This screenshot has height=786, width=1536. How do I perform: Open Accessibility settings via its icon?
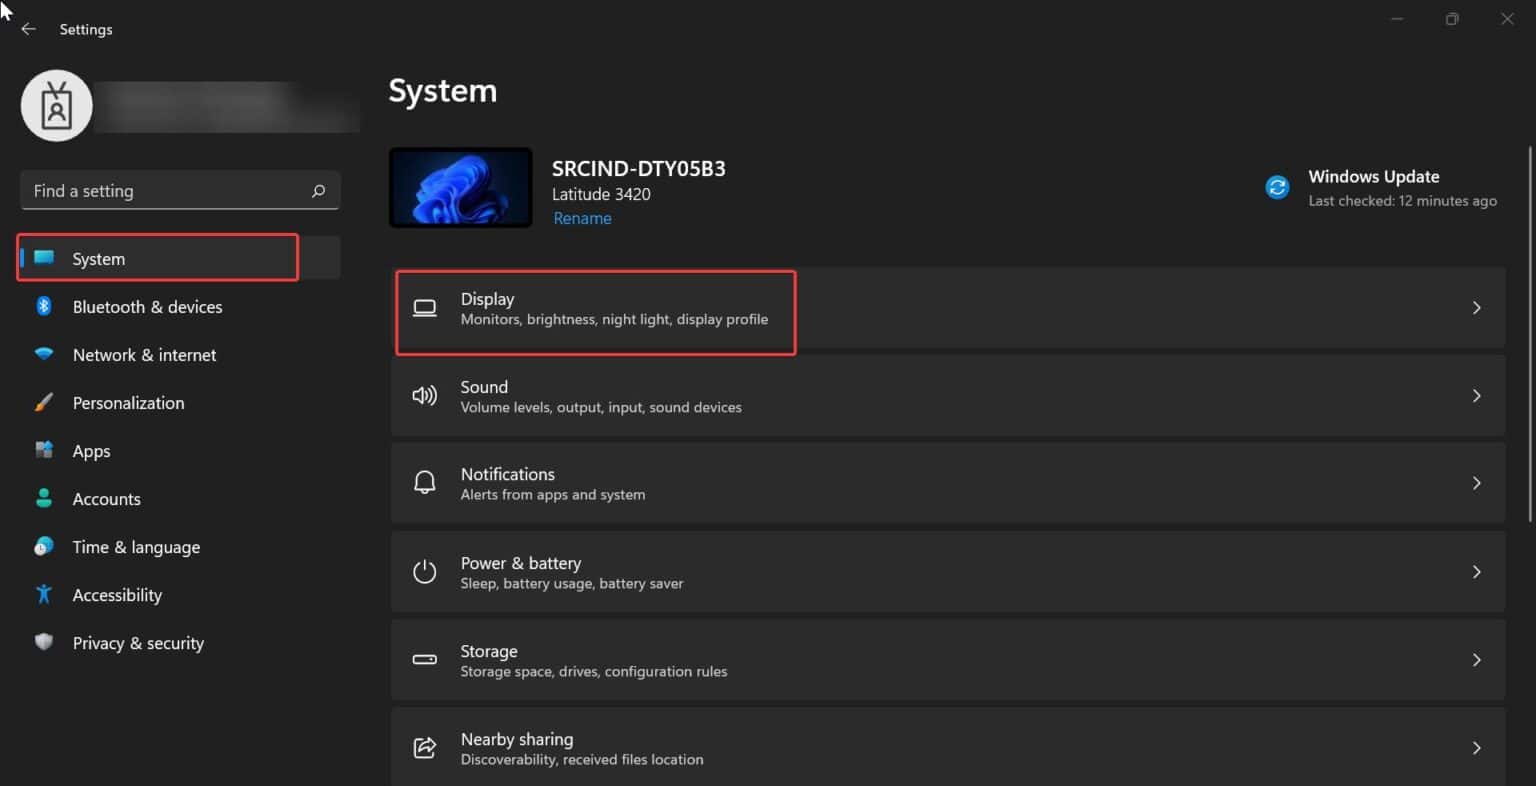pyautogui.click(x=43, y=594)
